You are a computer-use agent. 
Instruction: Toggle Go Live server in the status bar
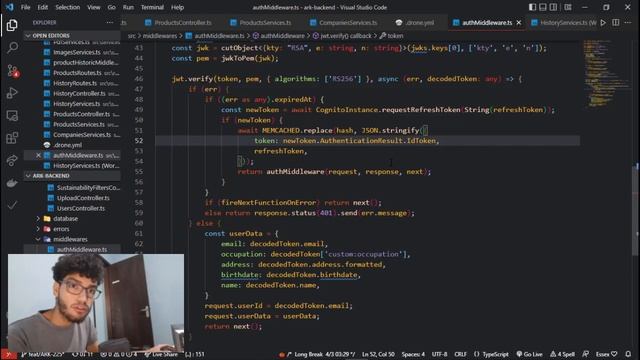(529, 354)
